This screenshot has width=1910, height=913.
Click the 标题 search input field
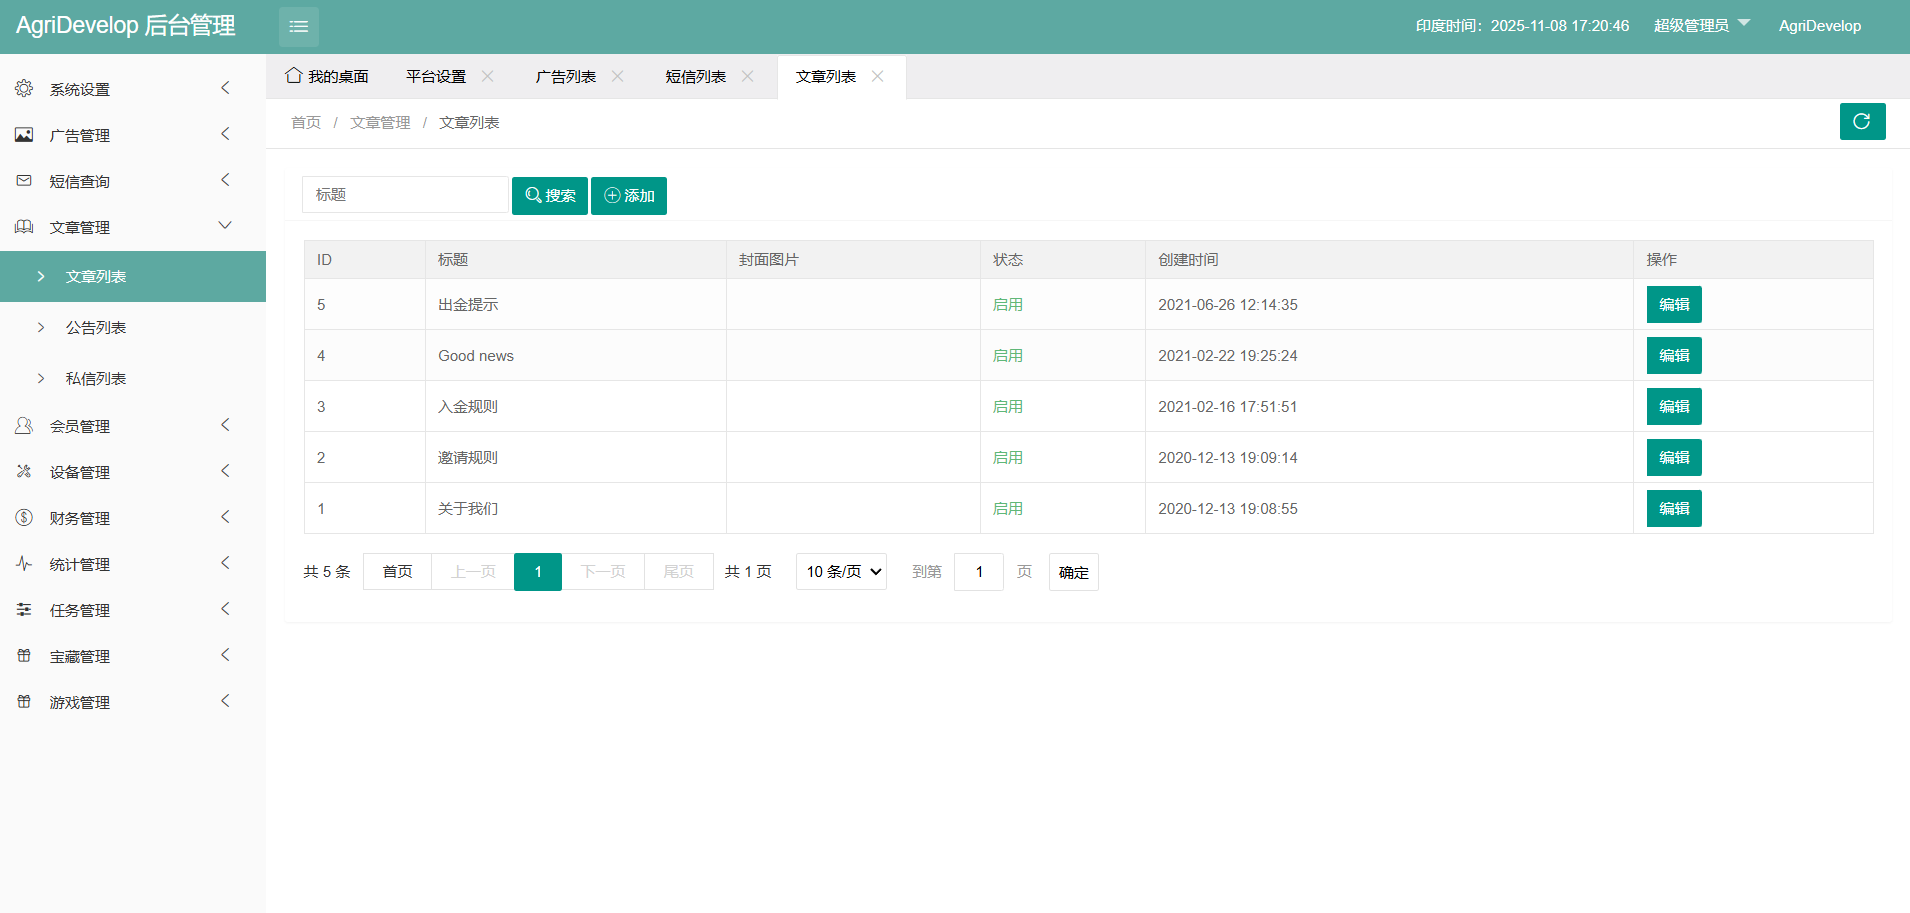pyautogui.click(x=405, y=195)
